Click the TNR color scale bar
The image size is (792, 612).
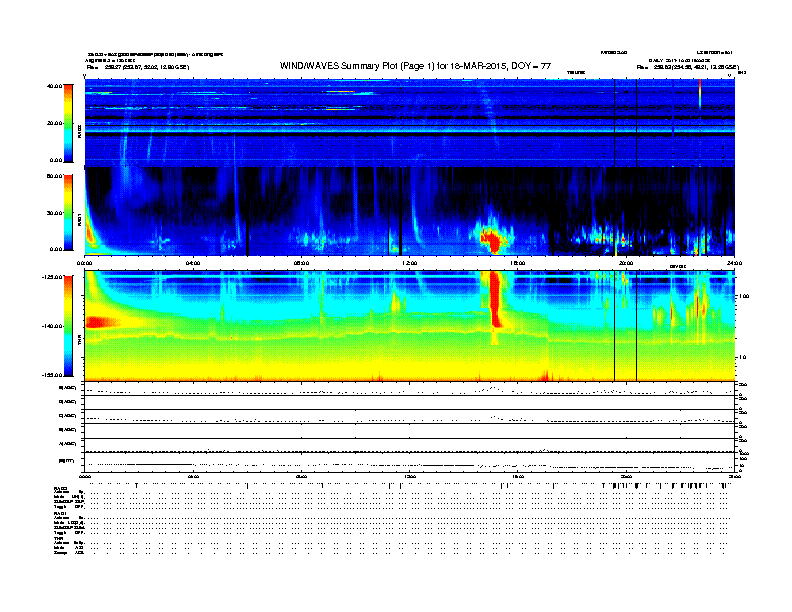(68, 326)
